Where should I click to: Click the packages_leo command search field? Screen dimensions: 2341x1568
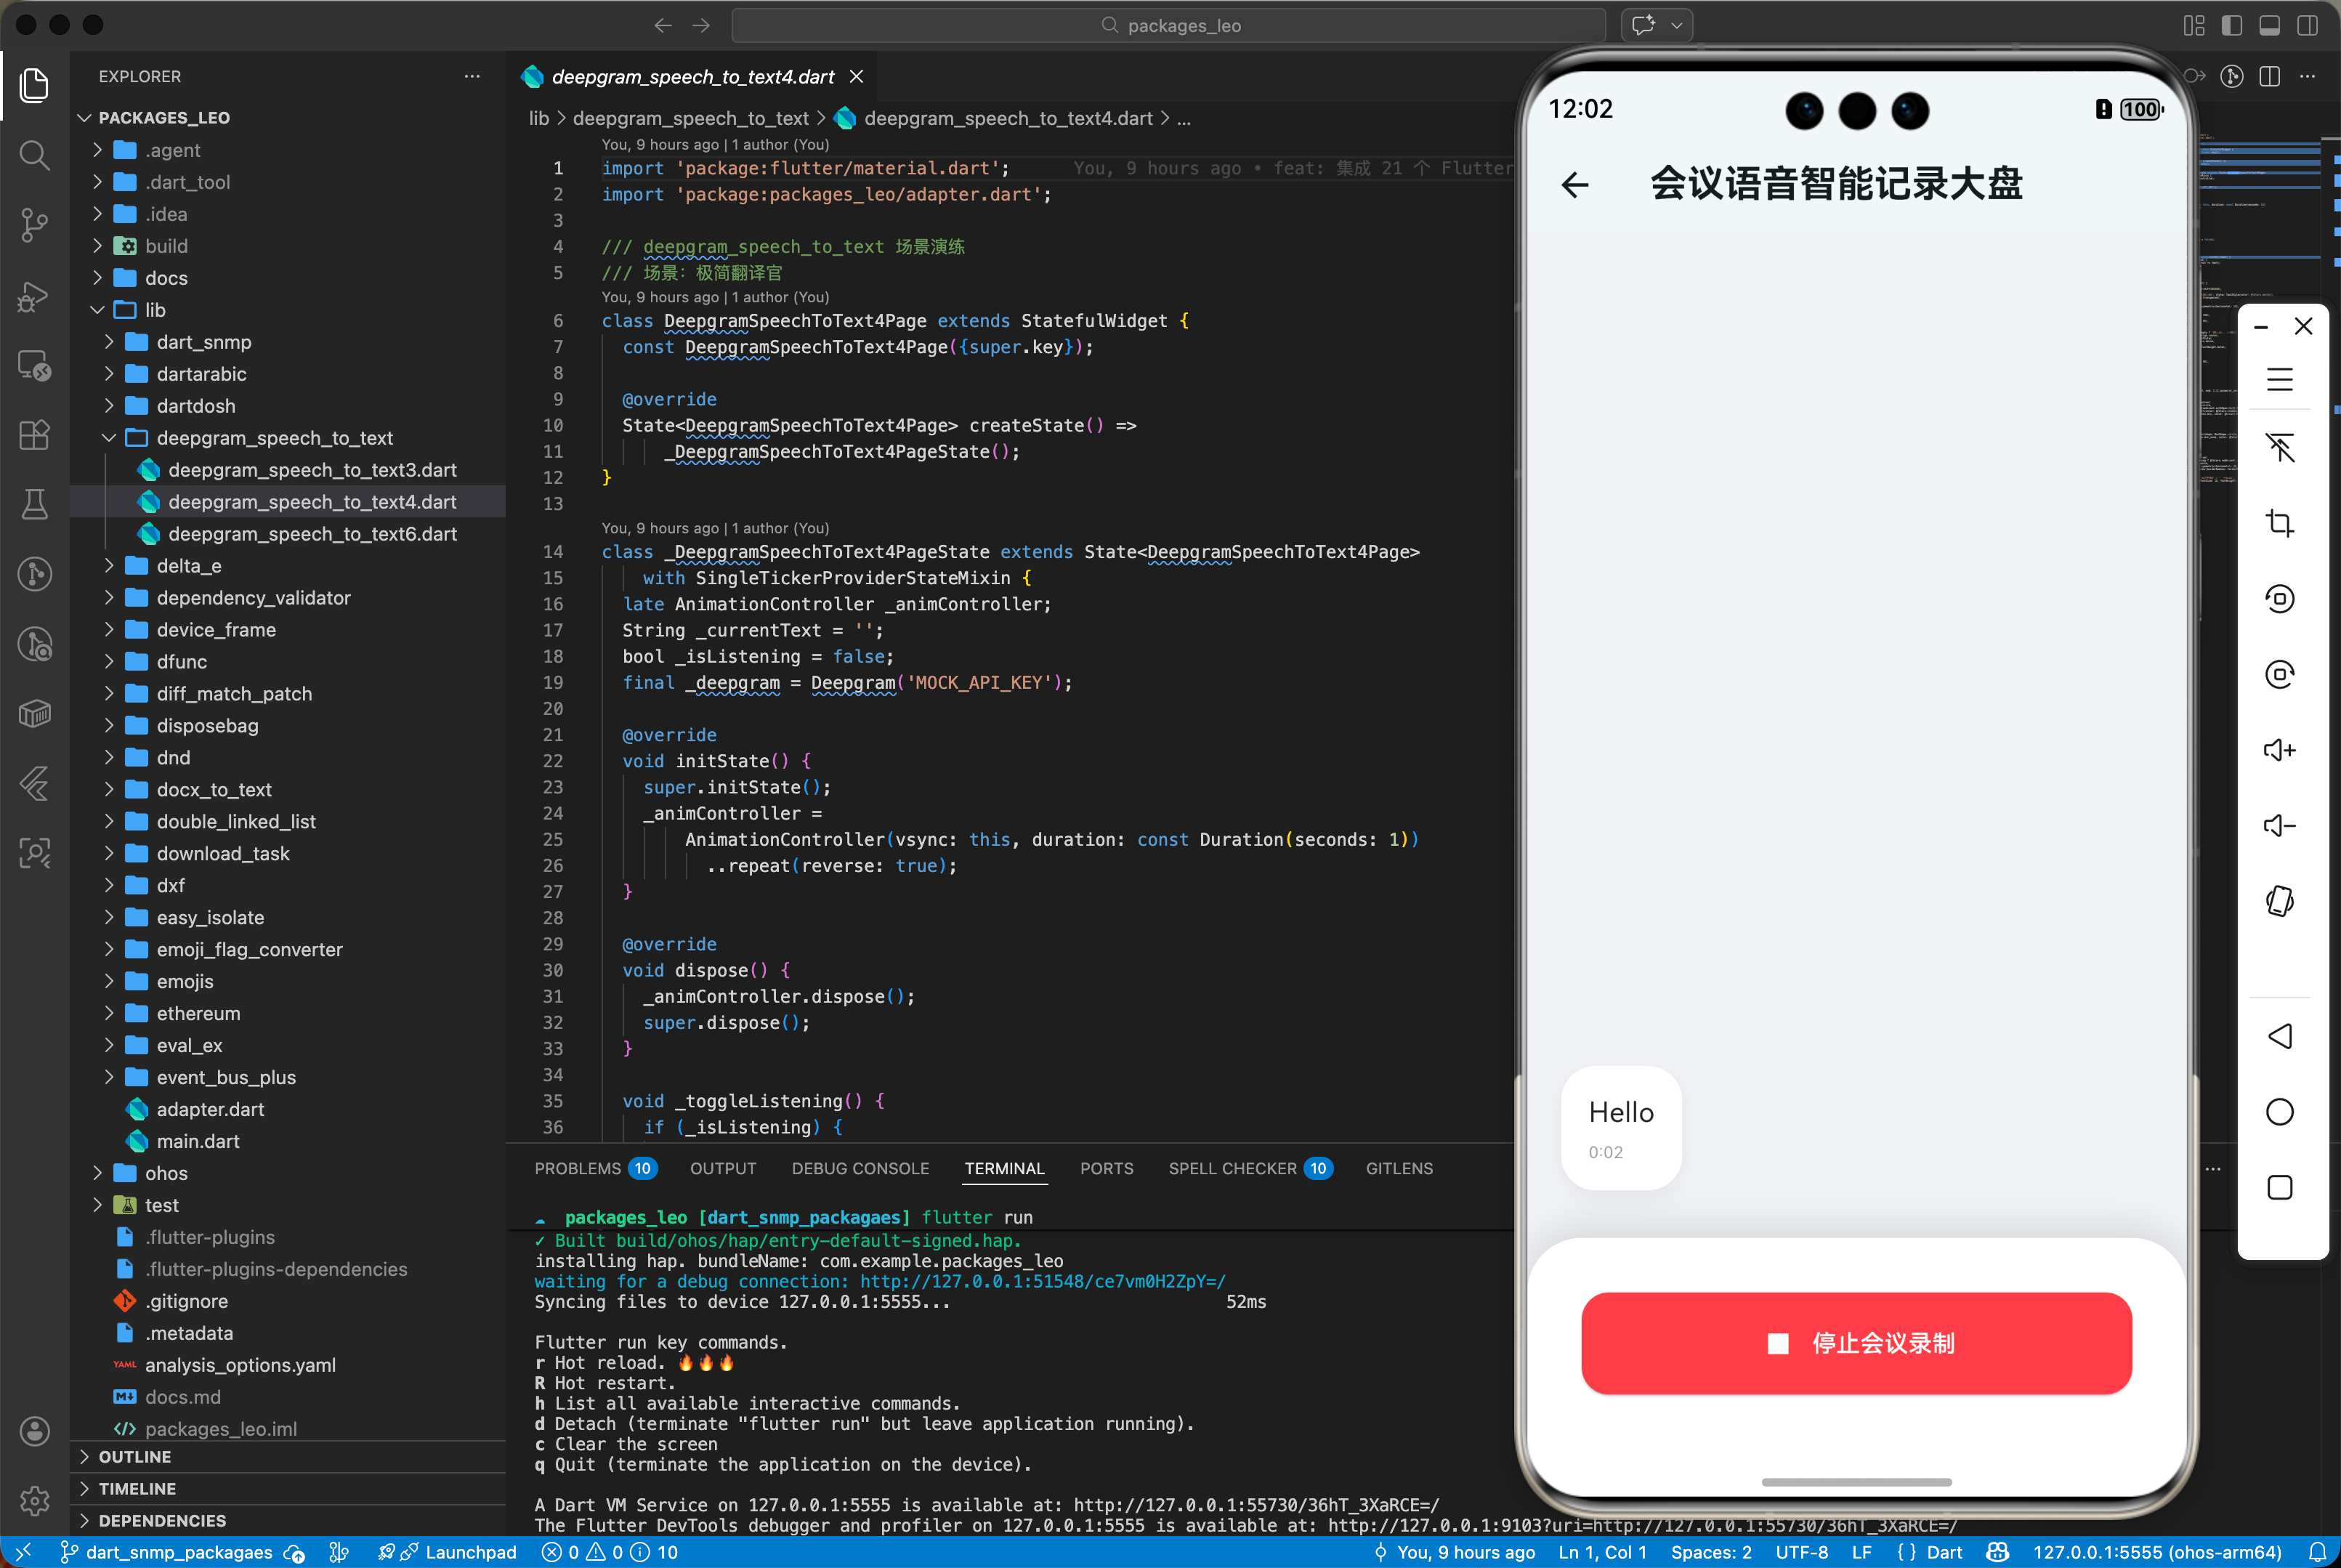click(1168, 25)
